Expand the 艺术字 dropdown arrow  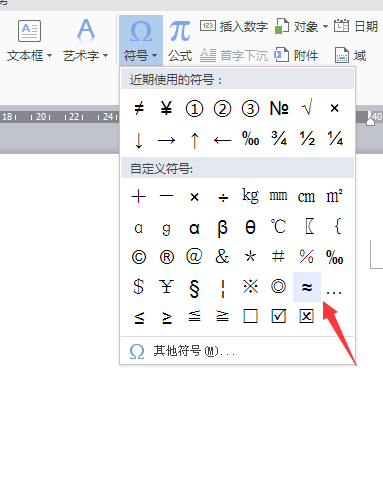pyautogui.click(x=106, y=55)
